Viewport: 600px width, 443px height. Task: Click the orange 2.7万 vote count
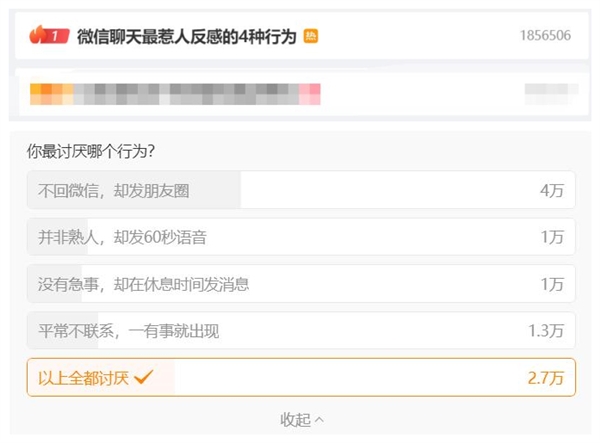coord(546,377)
